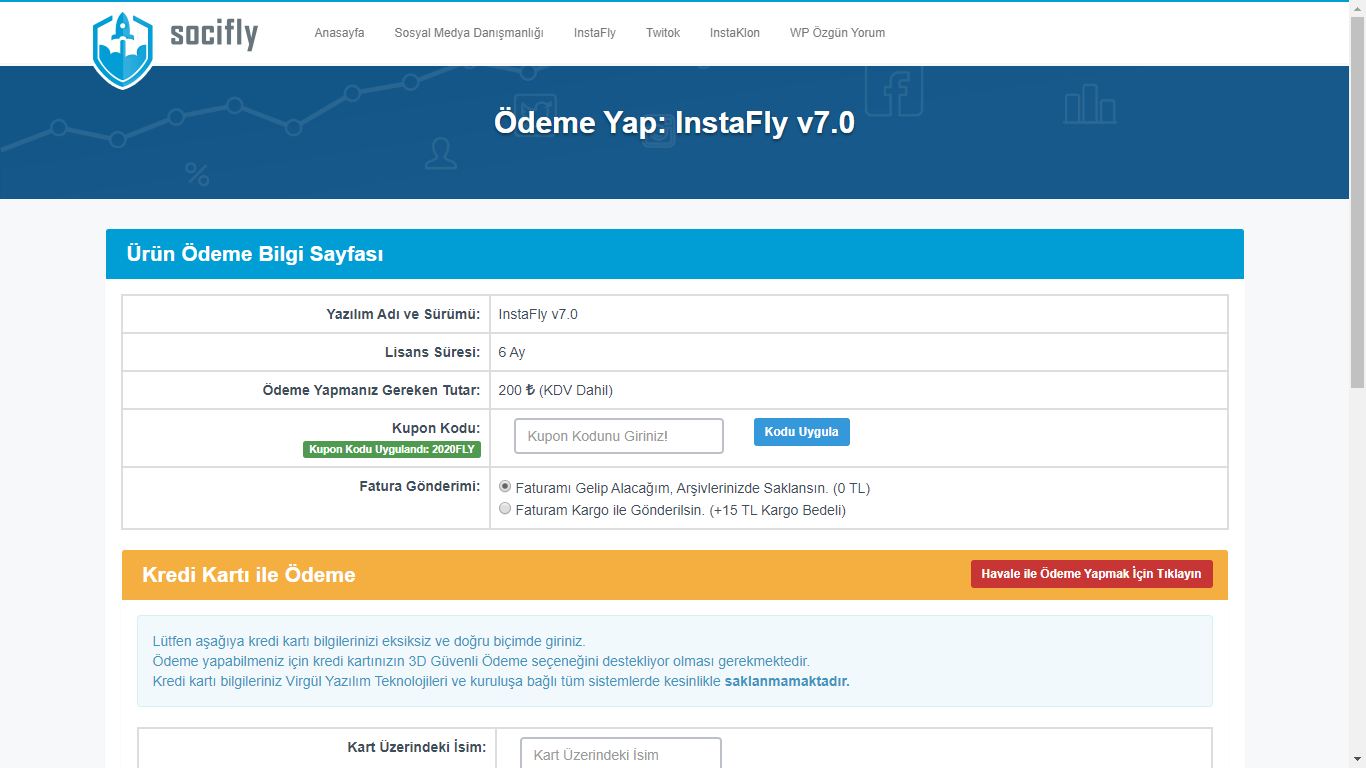Select Faturamı Gelip Alacağım radio option
This screenshot has width=1366, height=768.
coord(505,487)
